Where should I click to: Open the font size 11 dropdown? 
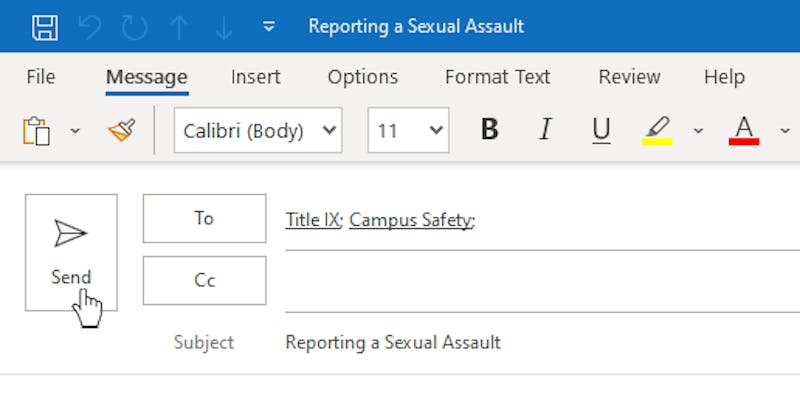[x=408, y=130]
